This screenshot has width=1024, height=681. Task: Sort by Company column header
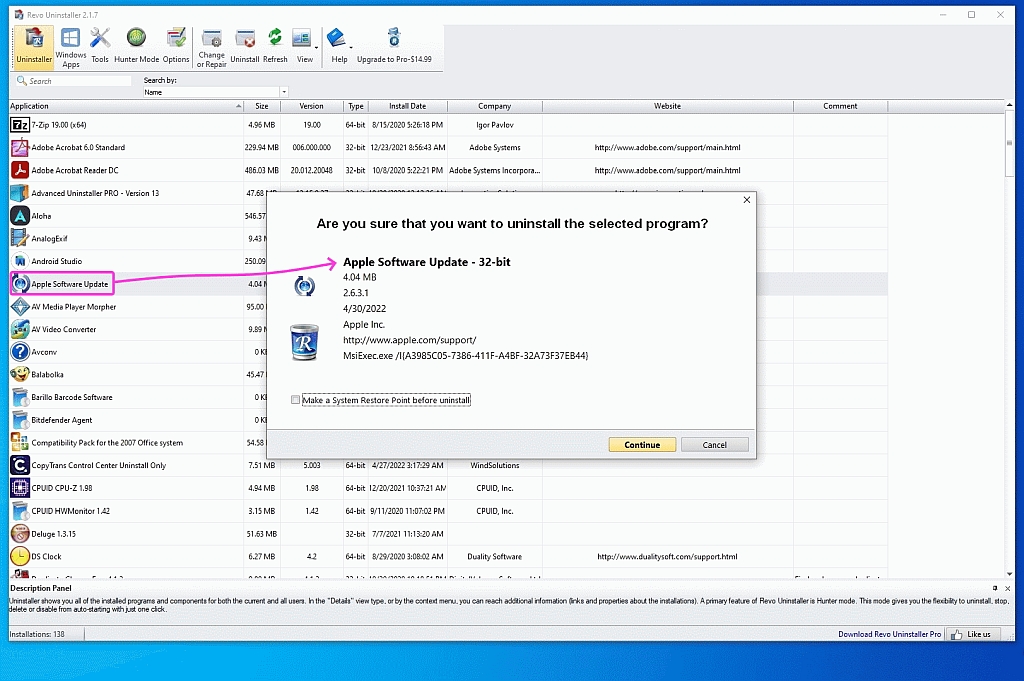coord(494,106)
